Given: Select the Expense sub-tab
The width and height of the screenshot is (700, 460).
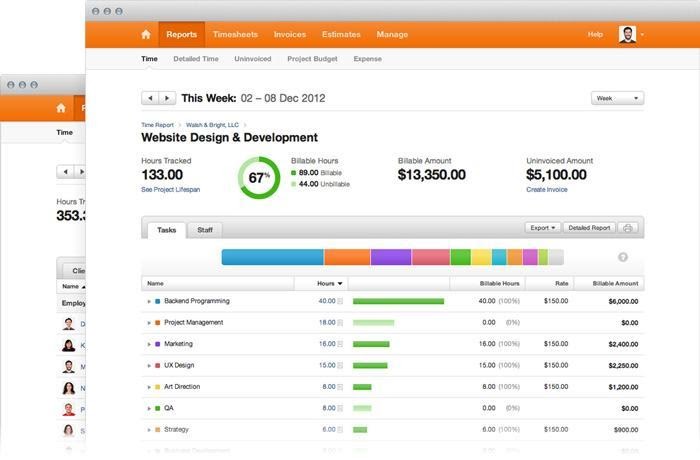Looking at the screenshot, I should point(367,59).
